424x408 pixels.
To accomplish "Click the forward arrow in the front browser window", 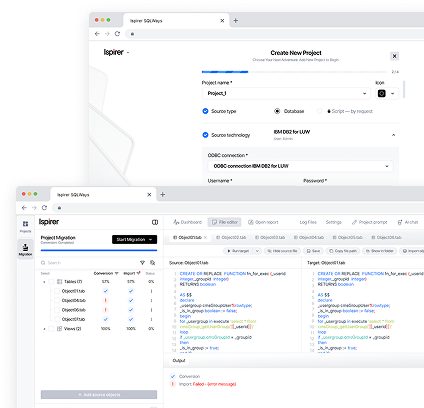I will click(34, 208).
